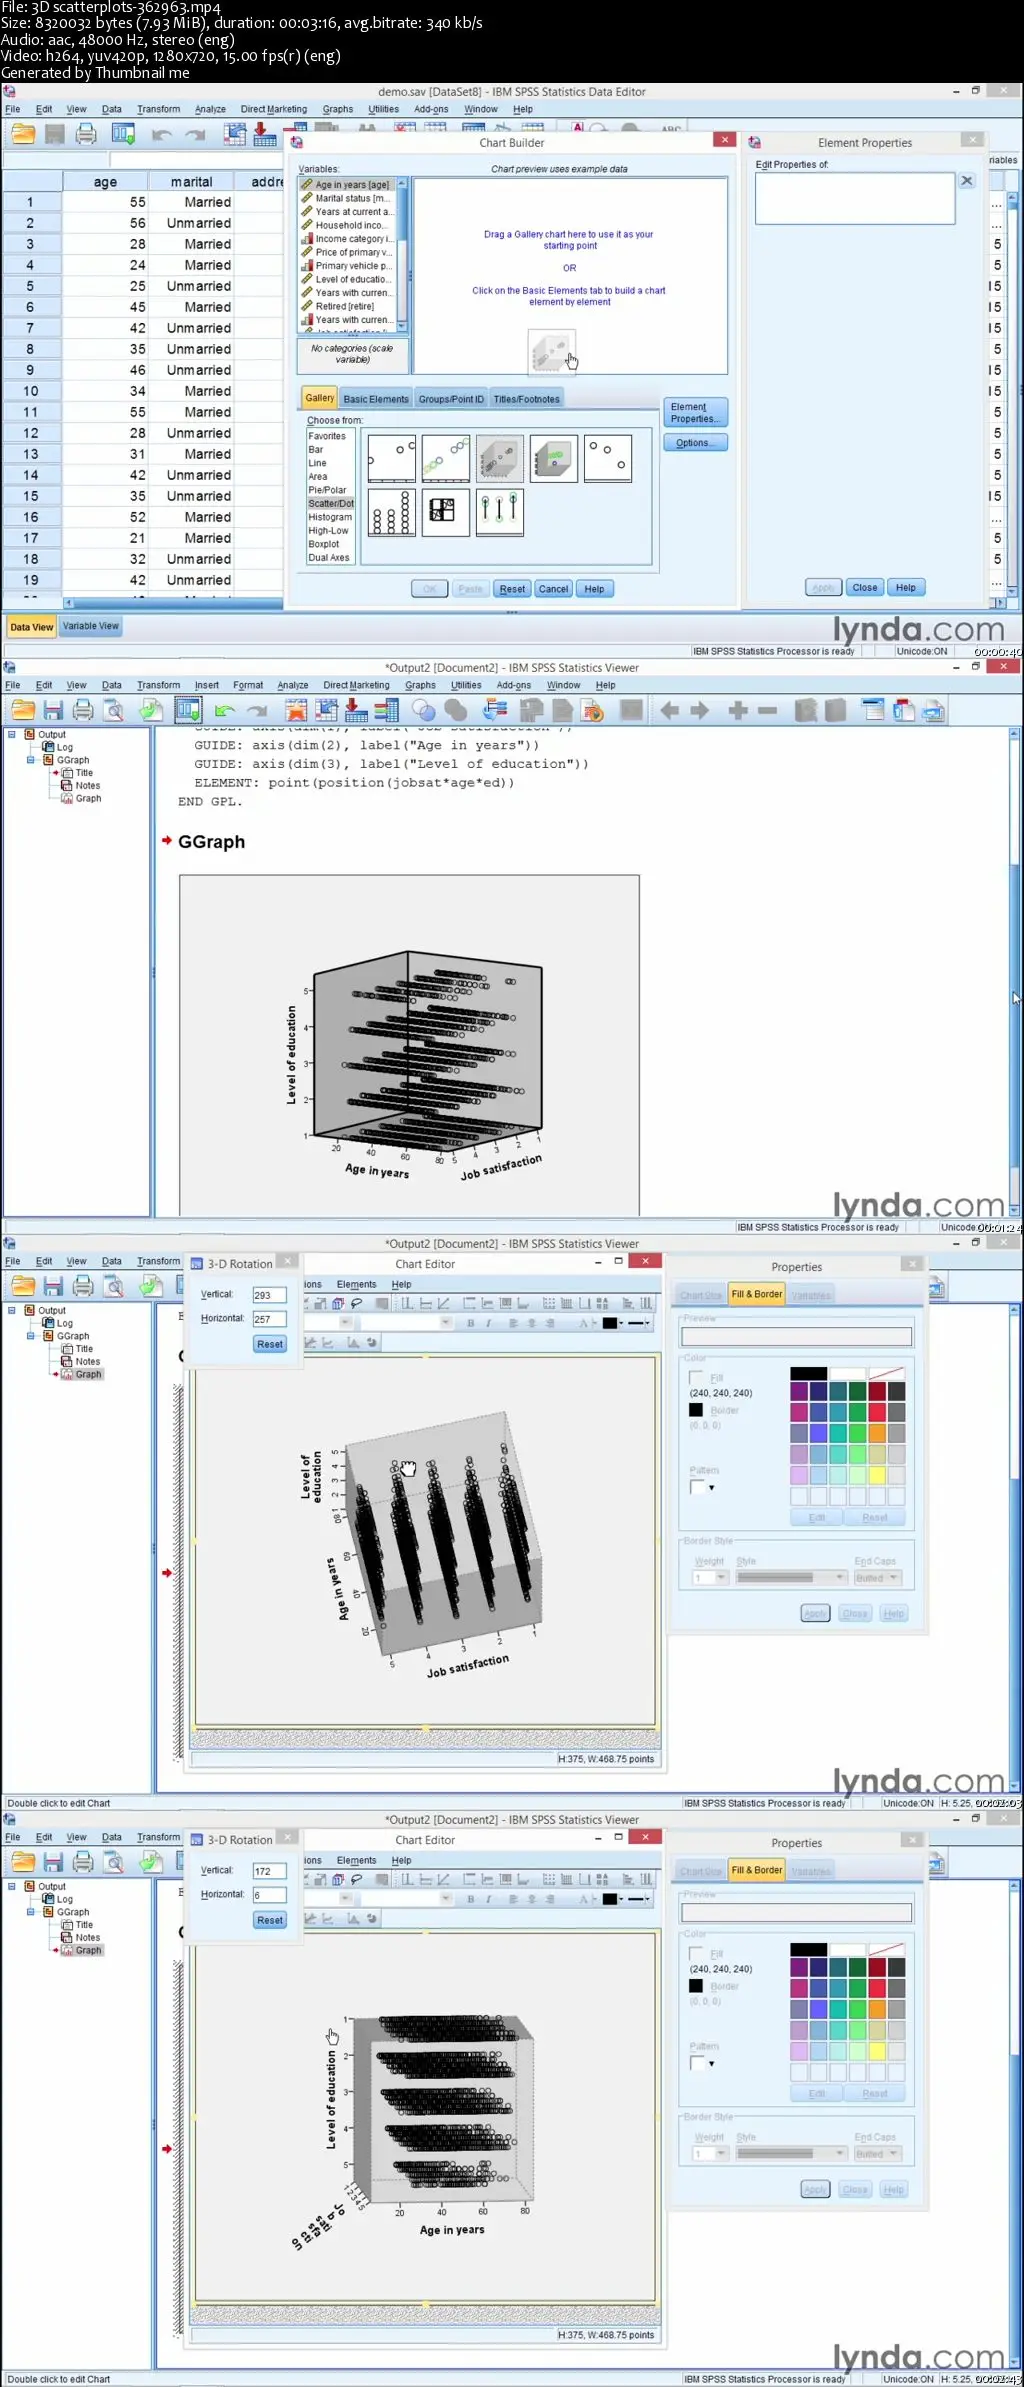Switch to Groups/Point ID tab in Chart Builder

pyautogui.click(x=451, y=399)
